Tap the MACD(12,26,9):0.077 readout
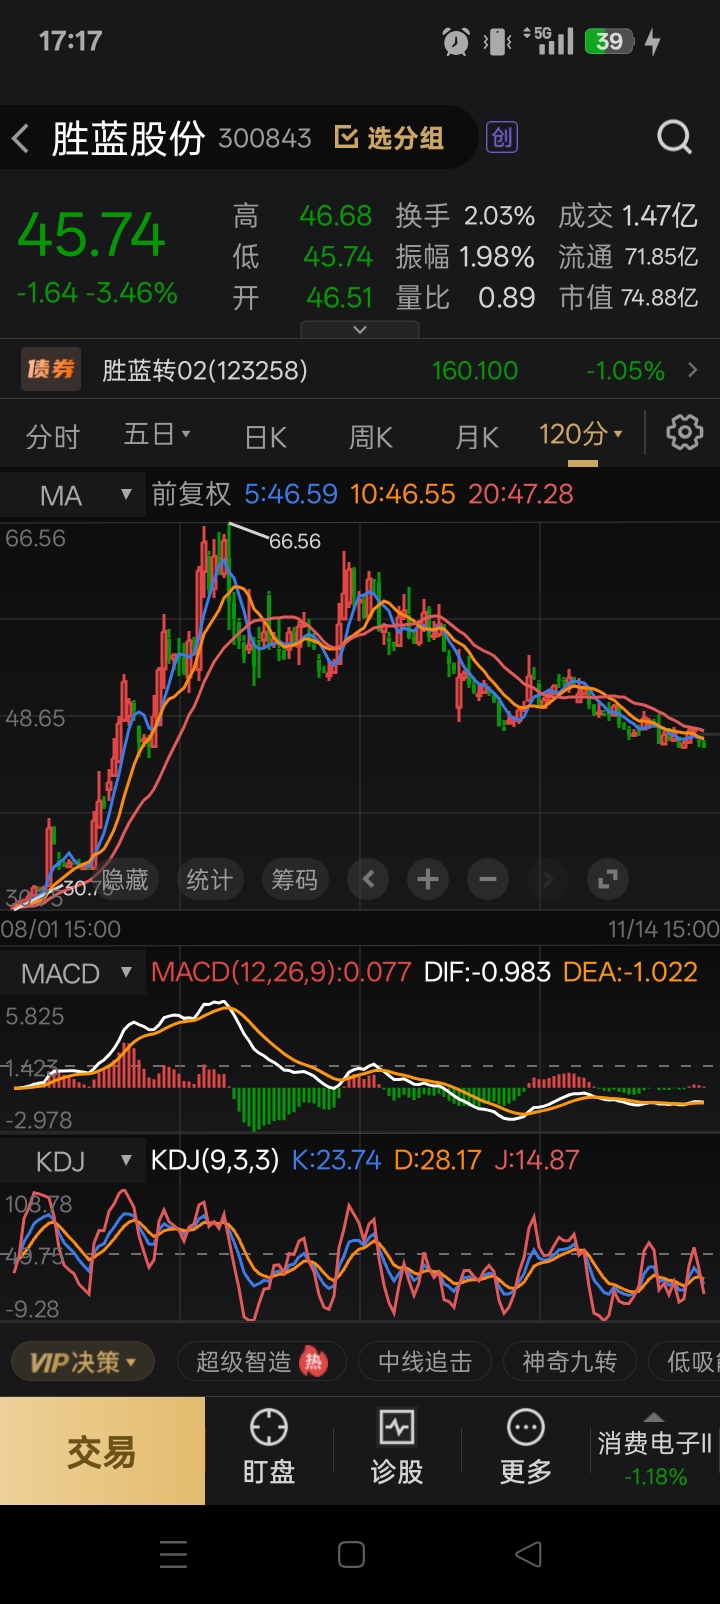Screen dimensions: 720x1604 [x=281, y=972]
